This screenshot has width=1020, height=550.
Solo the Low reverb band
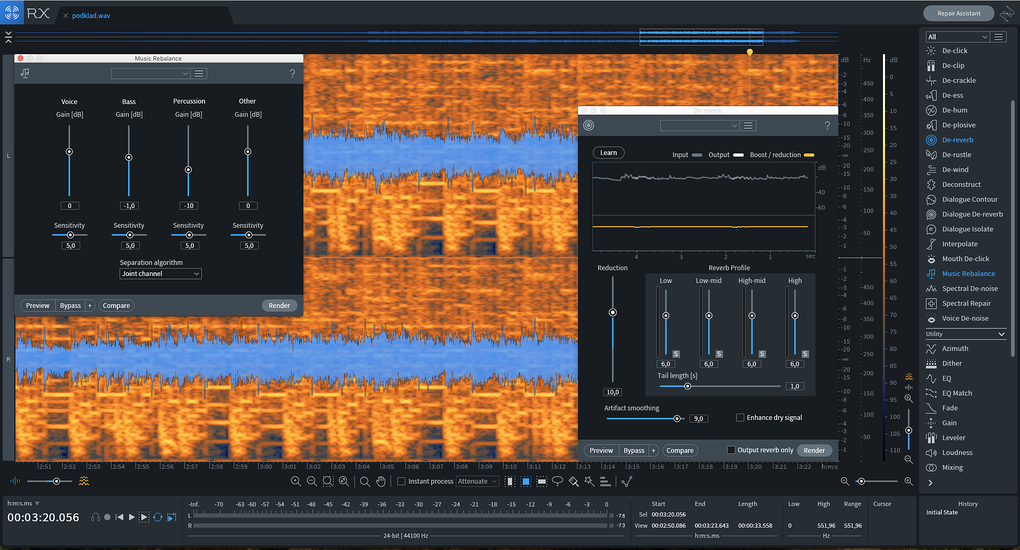pos(676,354)
